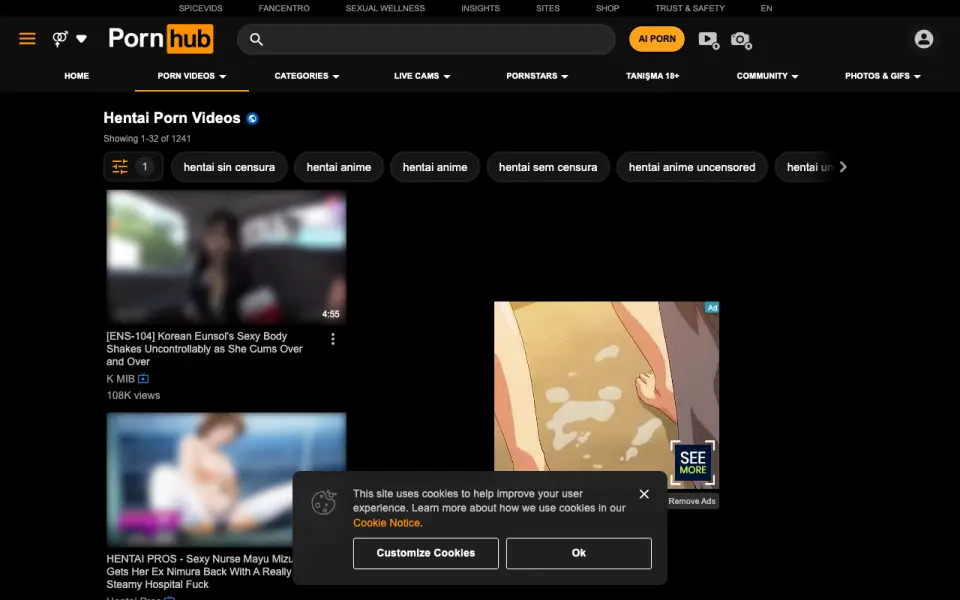The width and height of the screenshot is (960, 600).
Task: Open the K MIB uploader link
Action: pos(120,379)
